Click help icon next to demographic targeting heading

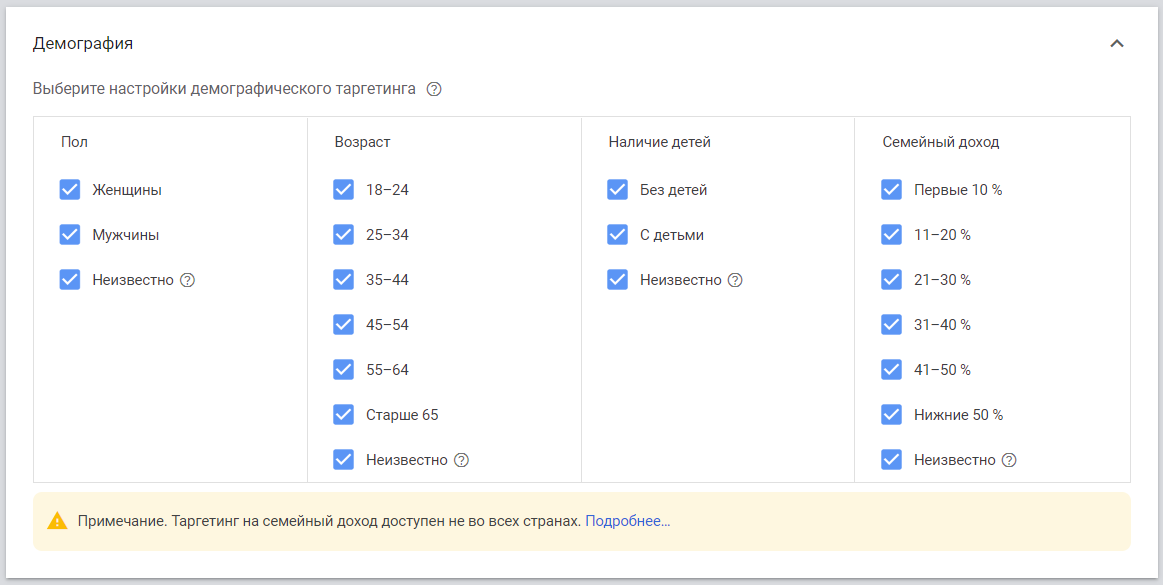(x=434, y=89)
